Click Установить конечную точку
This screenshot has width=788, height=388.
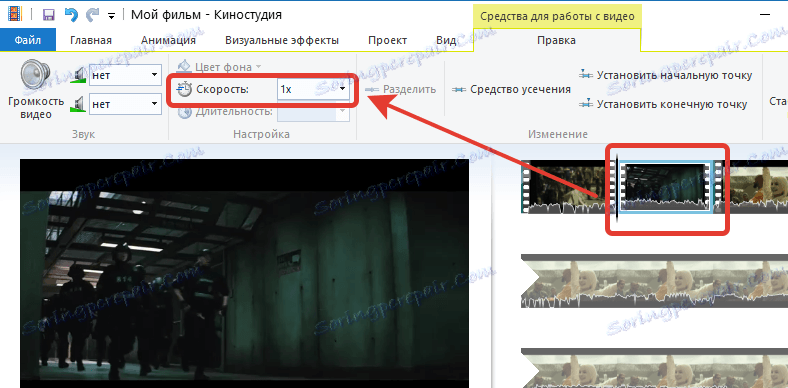(662, 105)
